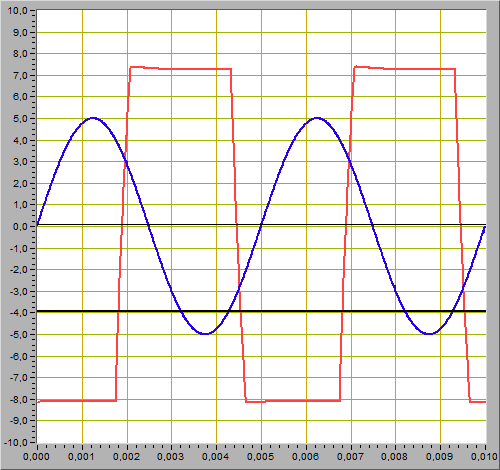
Task: Click the 8,0 vertical axis label
Action: 20,54
